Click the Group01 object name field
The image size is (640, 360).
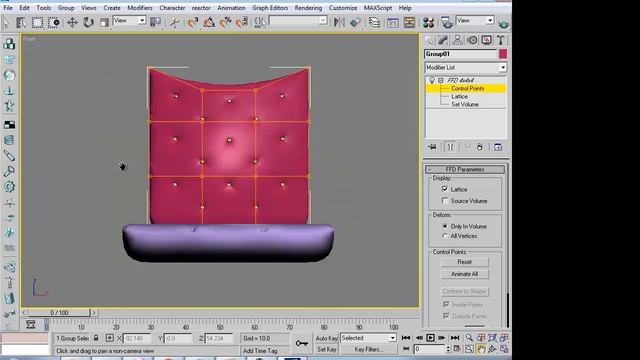click(x=460, y=54)
